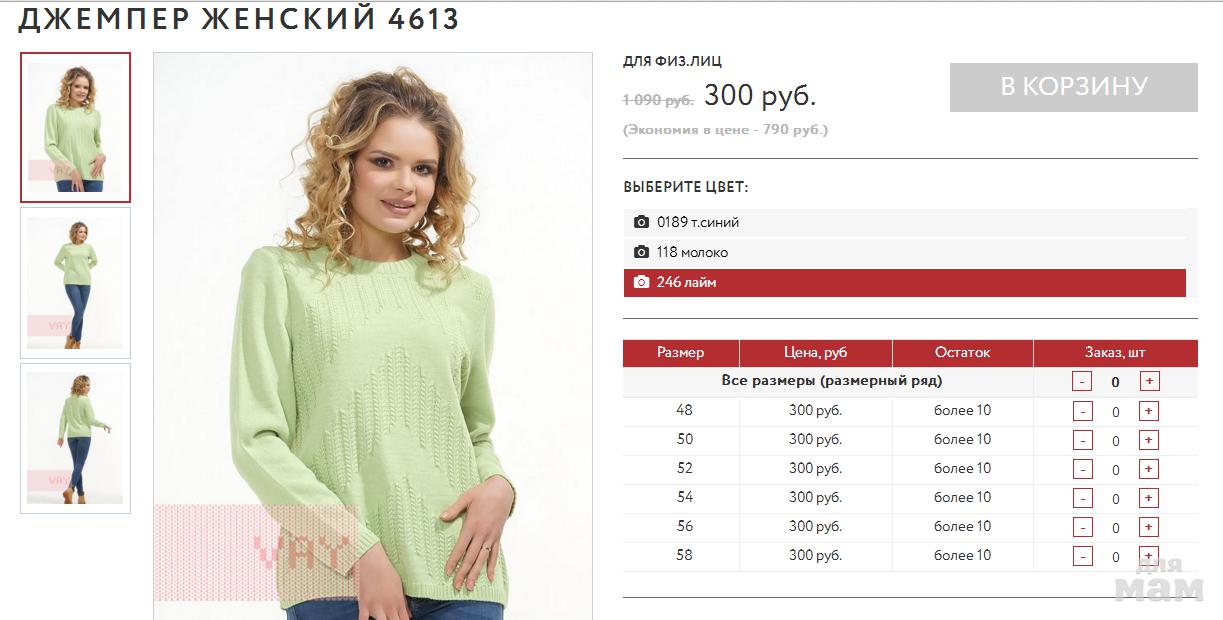Select color 0189 т.синий
The height and width of the screenshot is (620, 1223).
pyautogui.click(x=905, y=222)
